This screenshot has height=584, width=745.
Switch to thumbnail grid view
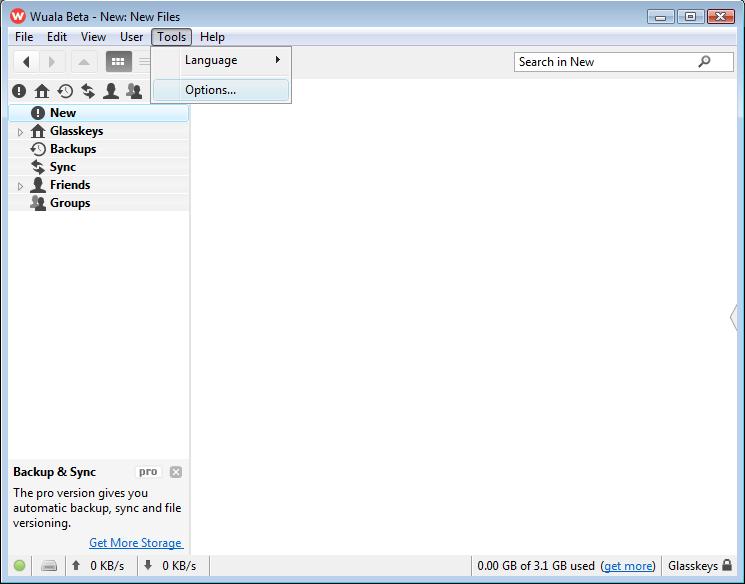118,62
